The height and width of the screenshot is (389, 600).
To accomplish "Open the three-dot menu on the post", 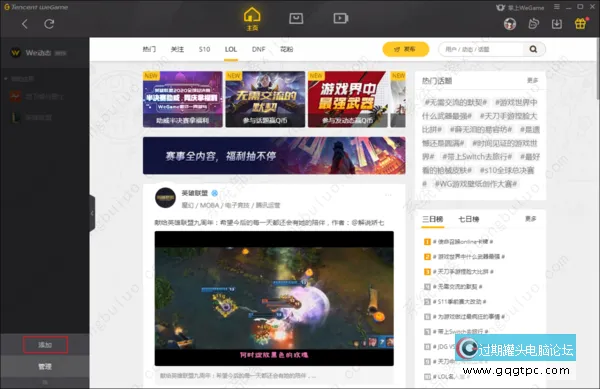I will pyautogui.click(x=388, y=195).
